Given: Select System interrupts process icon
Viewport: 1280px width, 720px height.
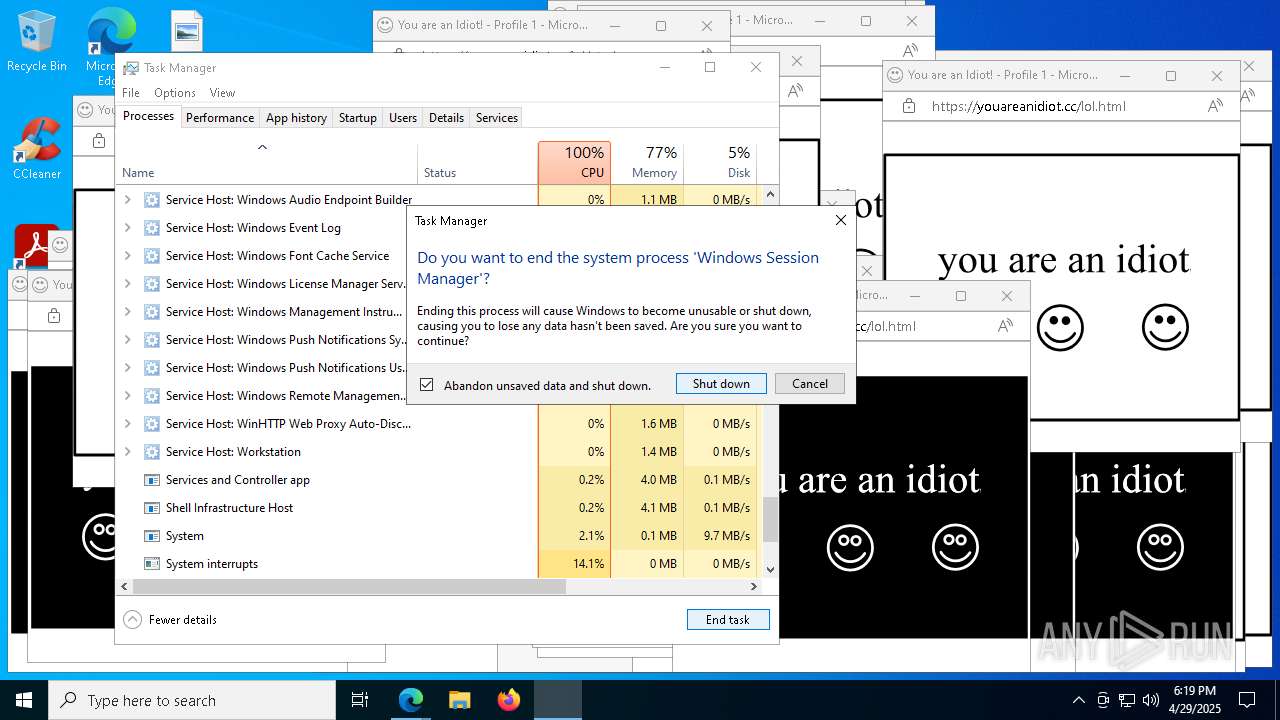Looking at the screenshot, I should click(152, 564).
